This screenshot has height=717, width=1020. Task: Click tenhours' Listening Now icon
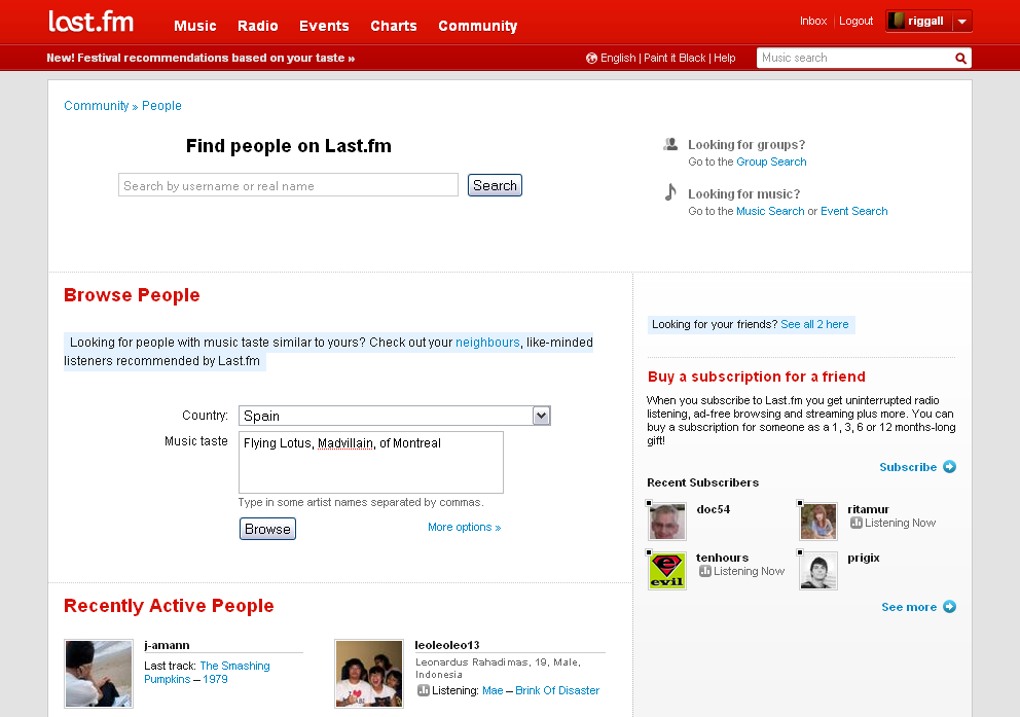pyautogui.click(x=705, y=571)
